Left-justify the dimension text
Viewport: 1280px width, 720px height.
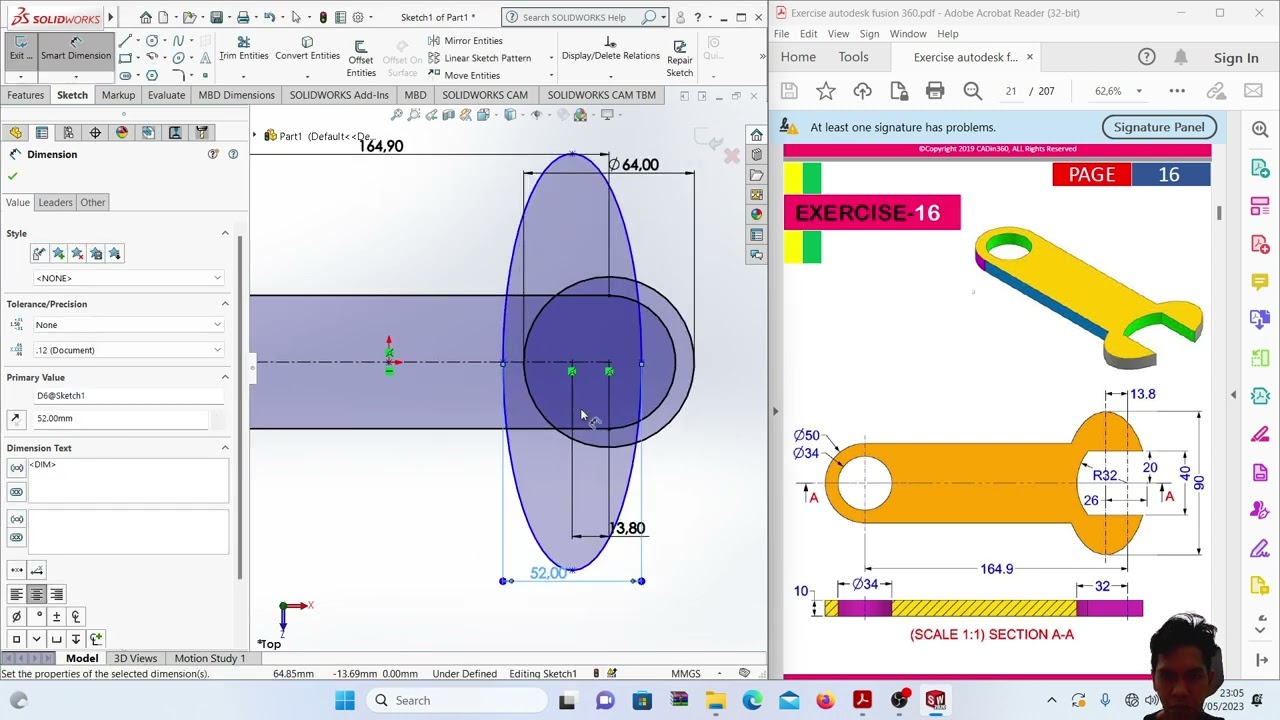[16, 594]
